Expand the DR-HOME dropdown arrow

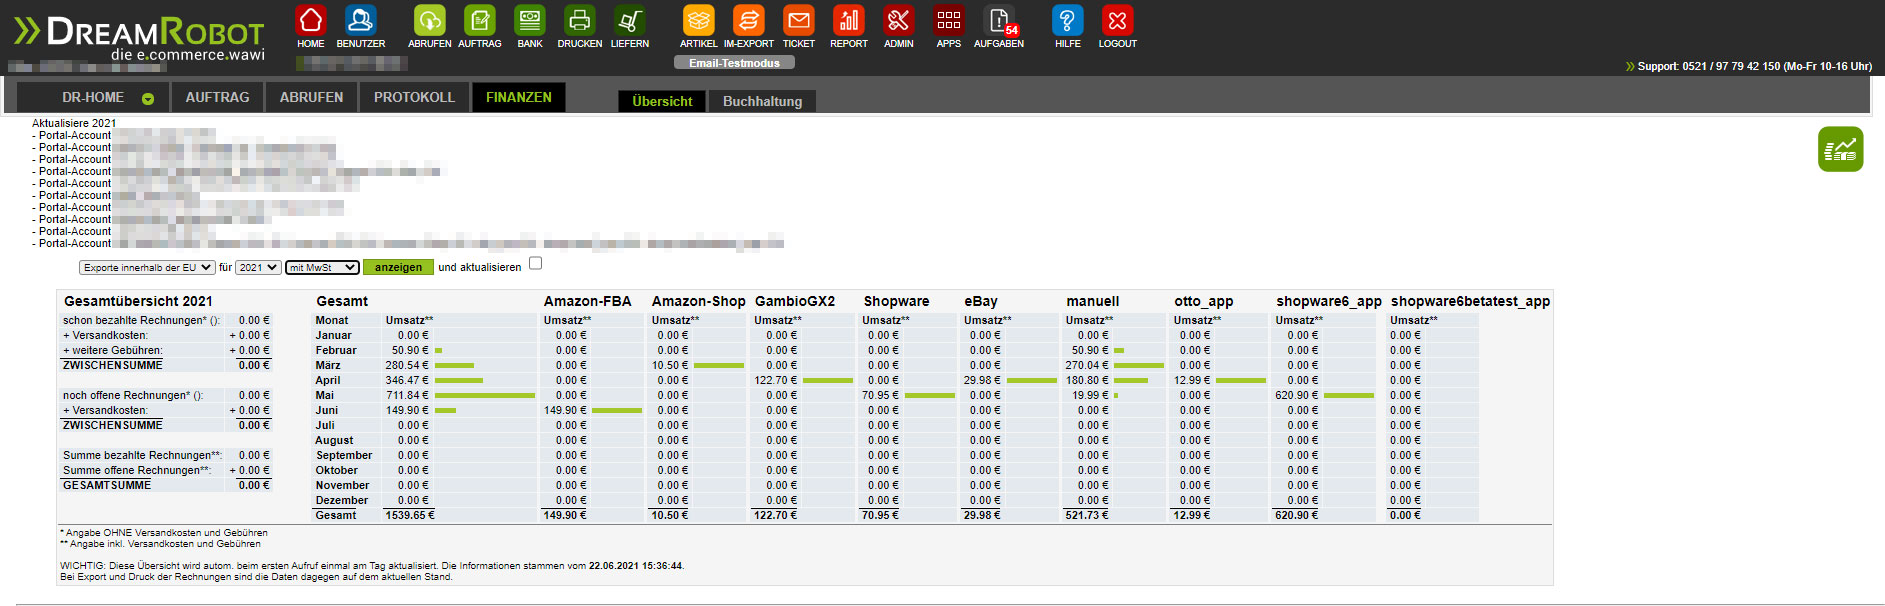pos(148,98)
